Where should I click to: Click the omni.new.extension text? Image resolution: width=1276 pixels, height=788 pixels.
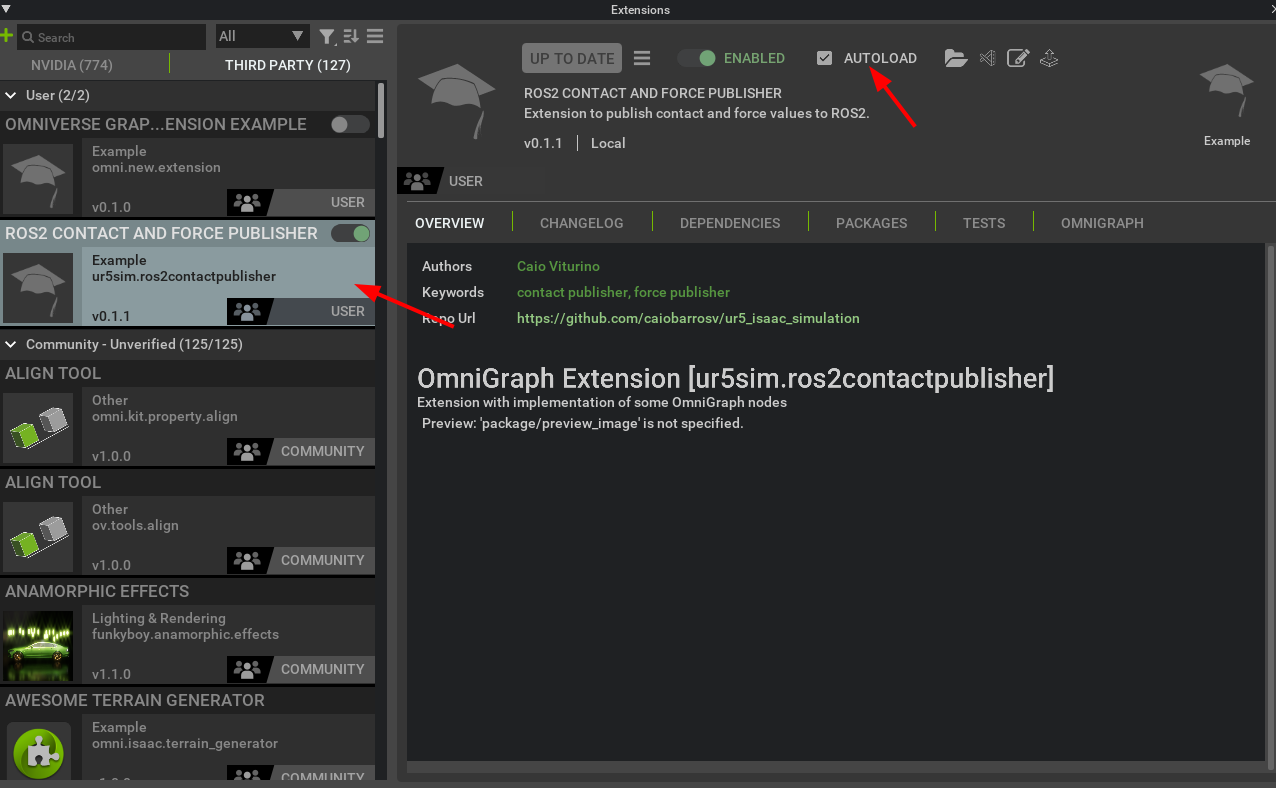[156, 167]
